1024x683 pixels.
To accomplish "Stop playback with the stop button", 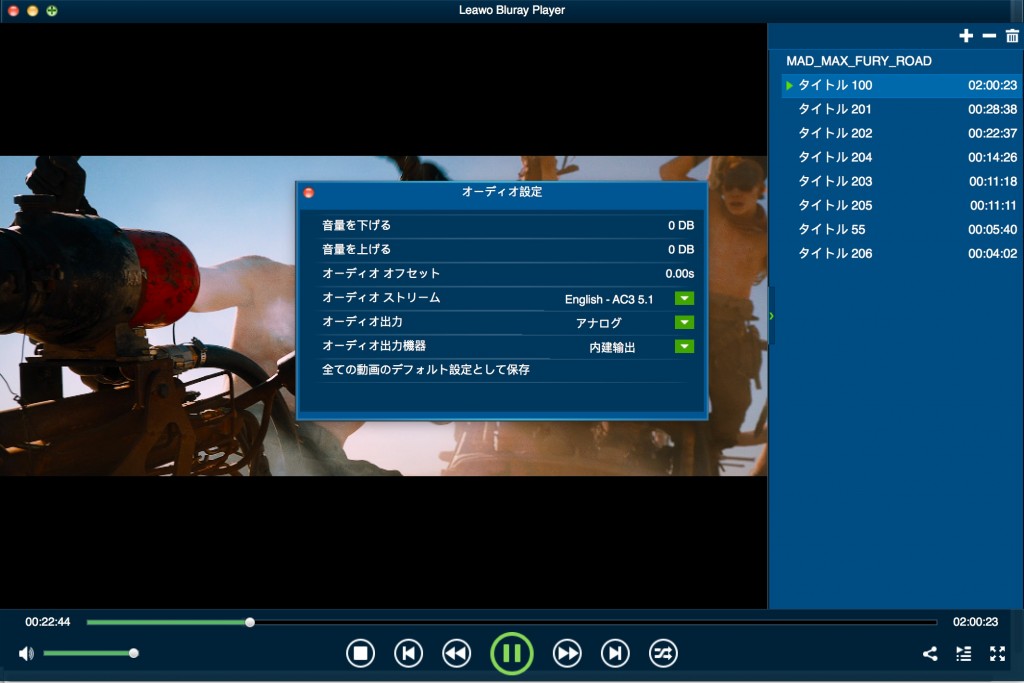I will tap(360, 653).
